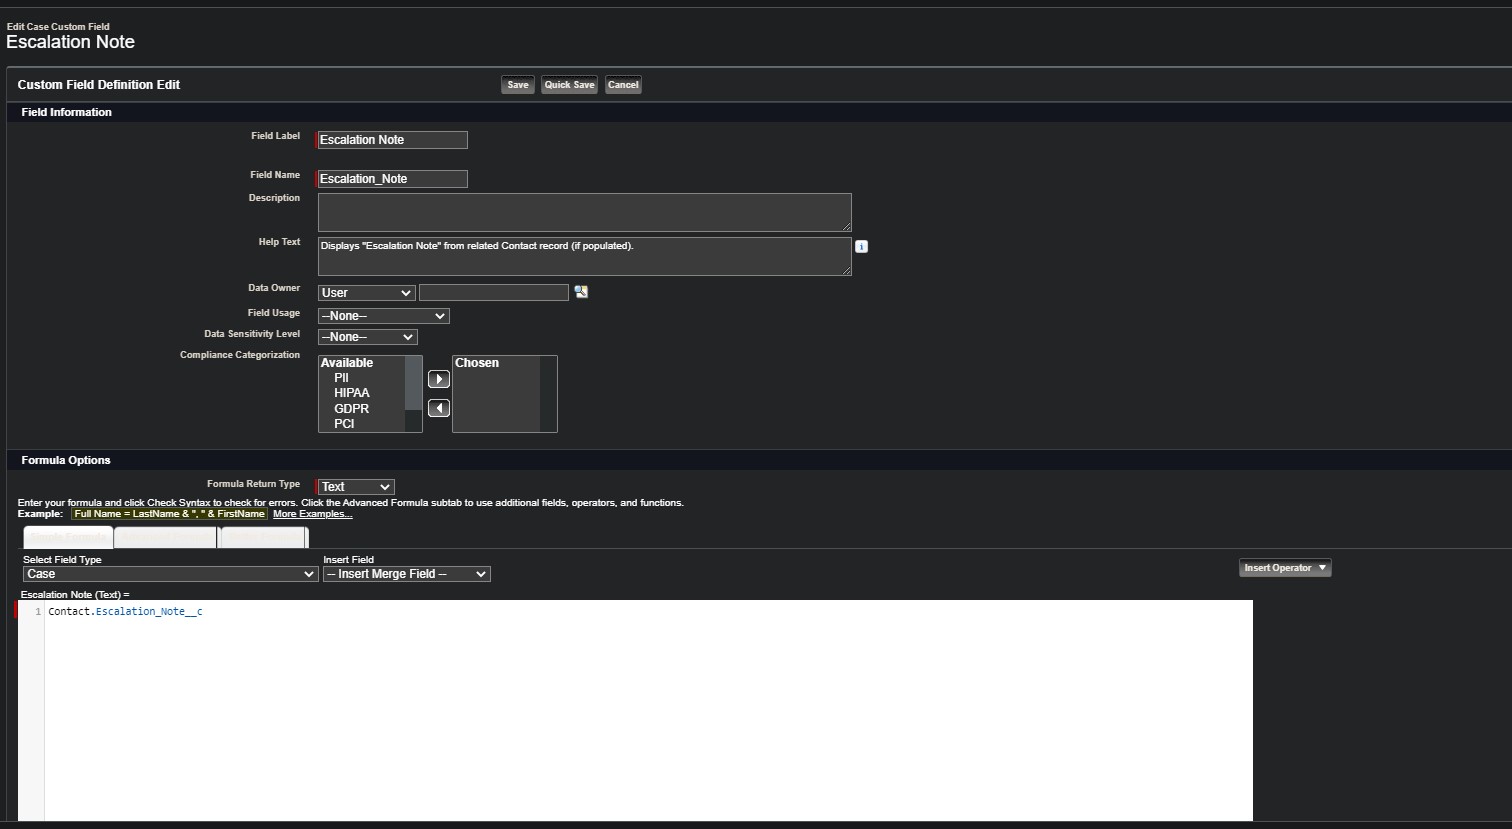Image resolution: width=1512 pixels, height=829 pixels.
Task: Open the More Examples link
Action: [312, 514]
